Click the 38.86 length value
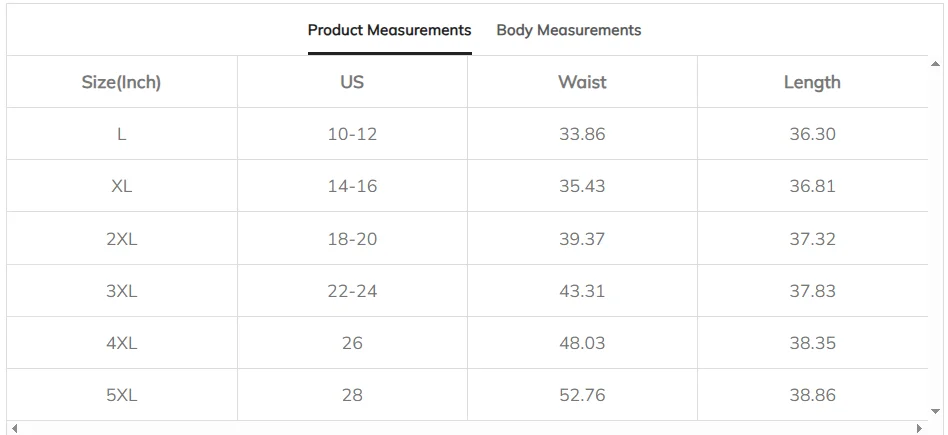The height and width of the screenshot is (435, 948). [812, 395]
